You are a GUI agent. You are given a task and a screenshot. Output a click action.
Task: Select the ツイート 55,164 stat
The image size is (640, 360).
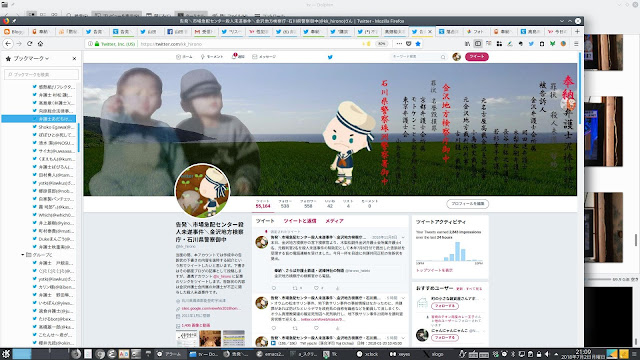tap(263, 204)
